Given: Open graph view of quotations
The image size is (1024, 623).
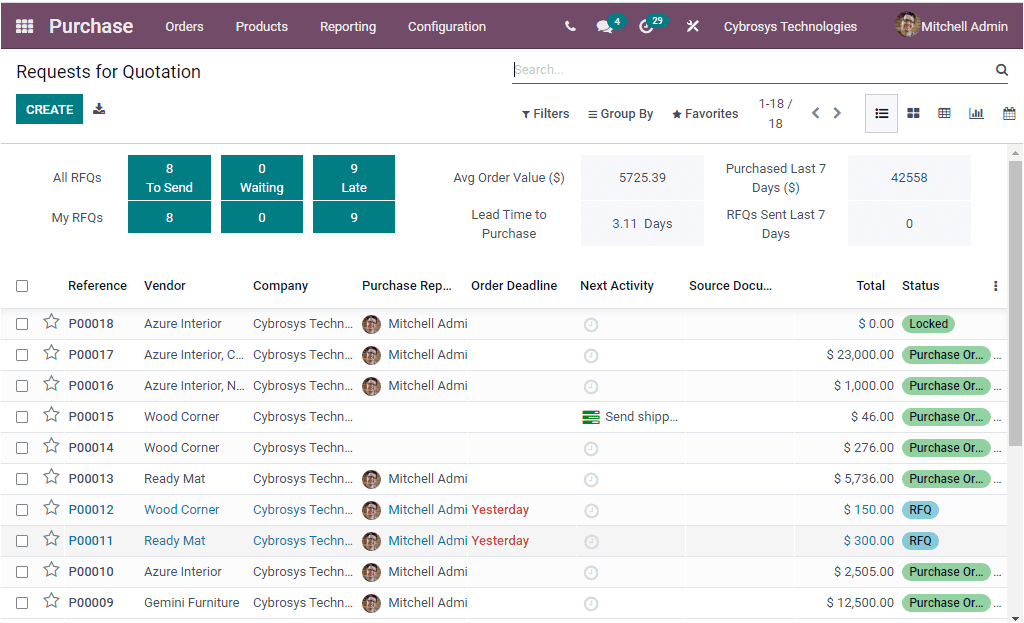Looking at the screenshot, I should click(977, 113).
